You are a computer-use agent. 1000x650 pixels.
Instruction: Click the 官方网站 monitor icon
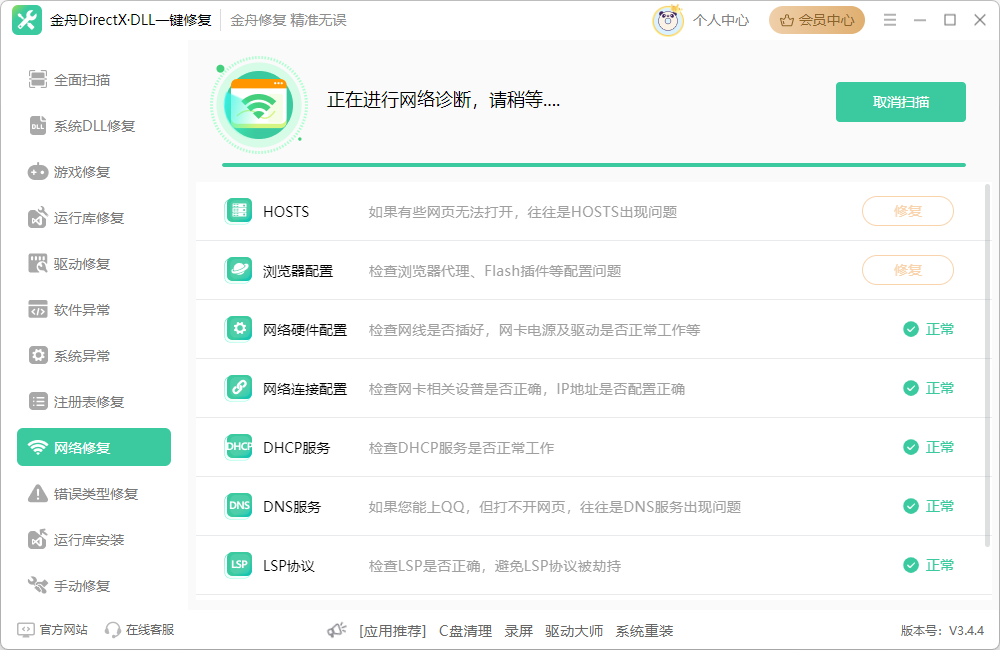(26, 630)
